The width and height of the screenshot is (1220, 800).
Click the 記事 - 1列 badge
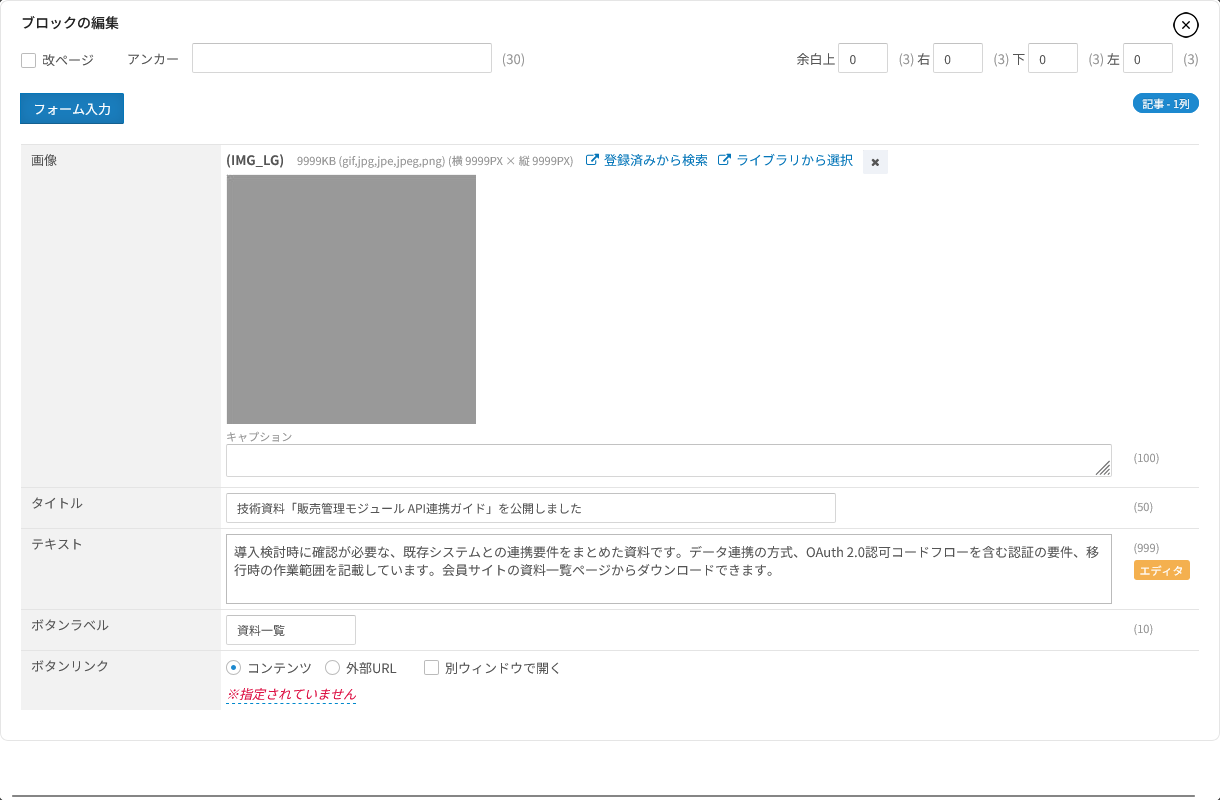pos(1166,103)
